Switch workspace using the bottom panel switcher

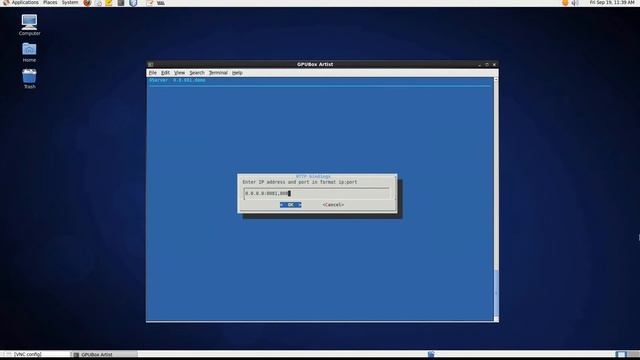627,354
